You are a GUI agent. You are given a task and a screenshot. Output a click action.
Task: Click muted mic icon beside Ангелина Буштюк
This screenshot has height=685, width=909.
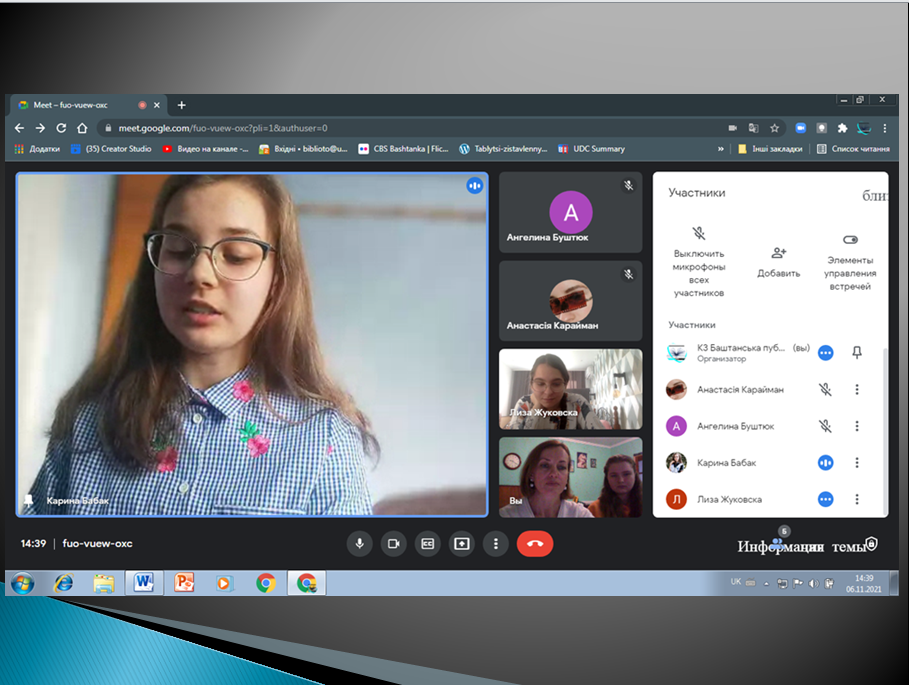click(x=825, y=426)
